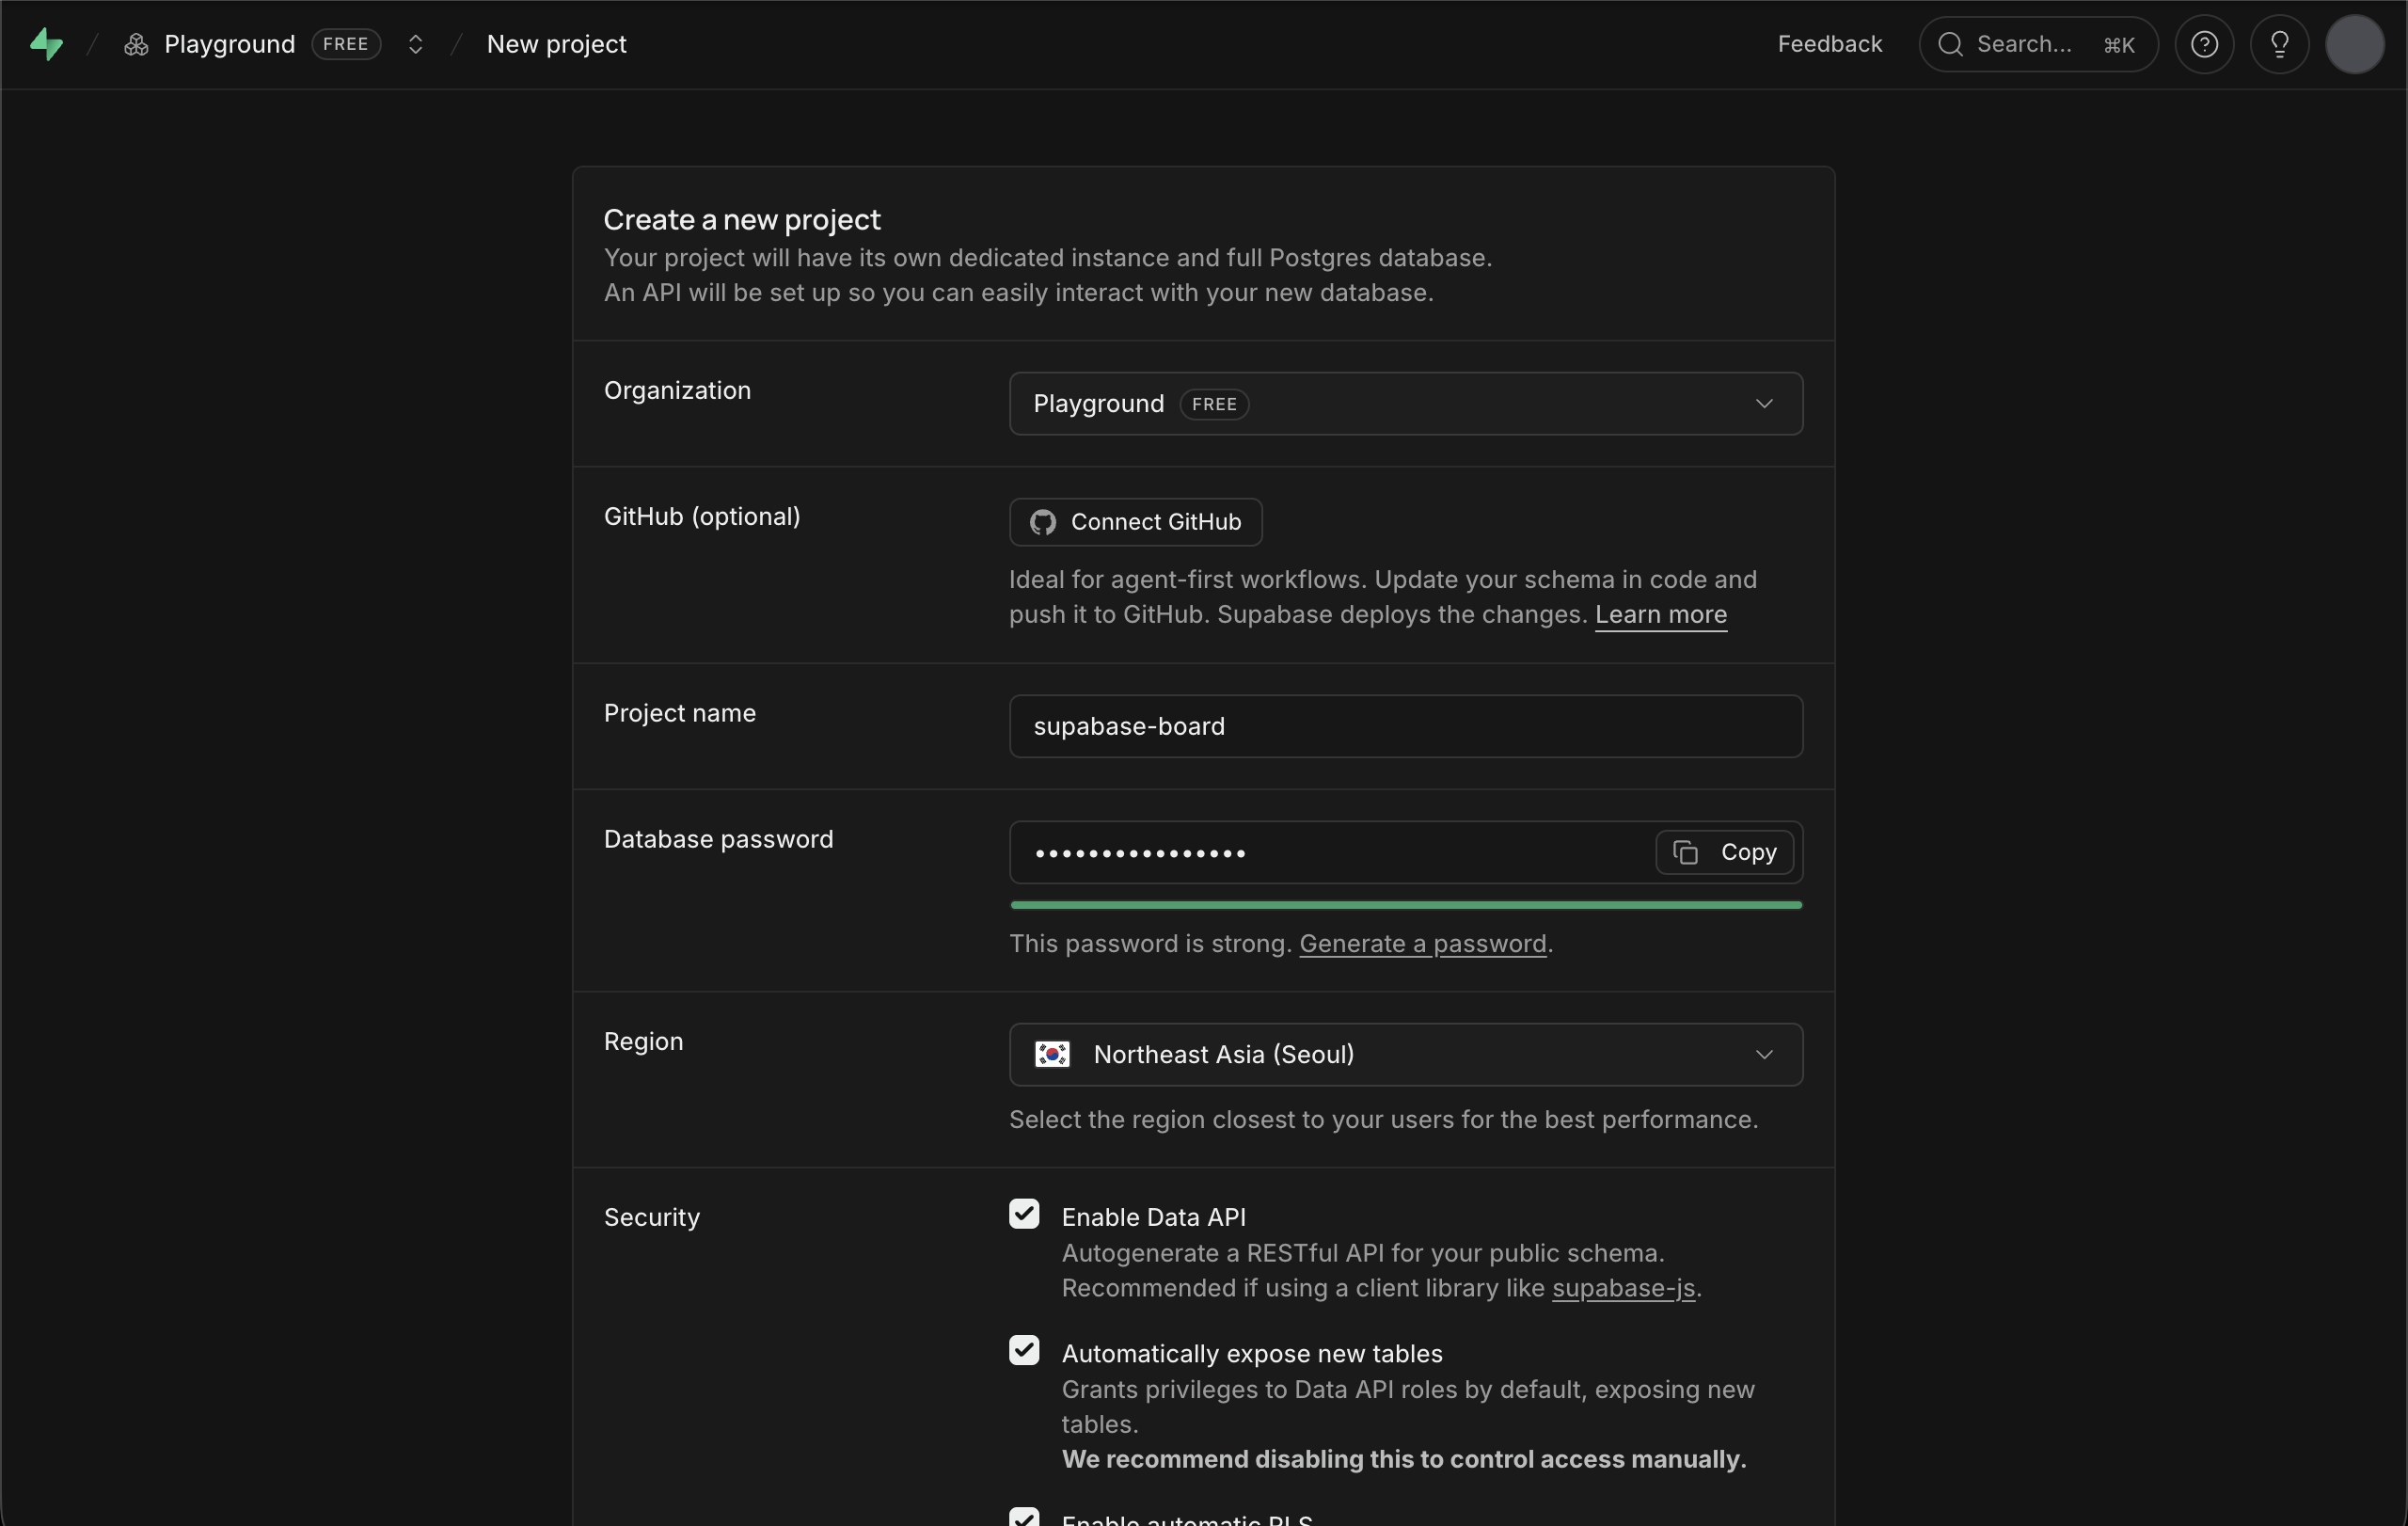Click the Organization field label
Screen dimensions: 2408x1526
point(677,390)
